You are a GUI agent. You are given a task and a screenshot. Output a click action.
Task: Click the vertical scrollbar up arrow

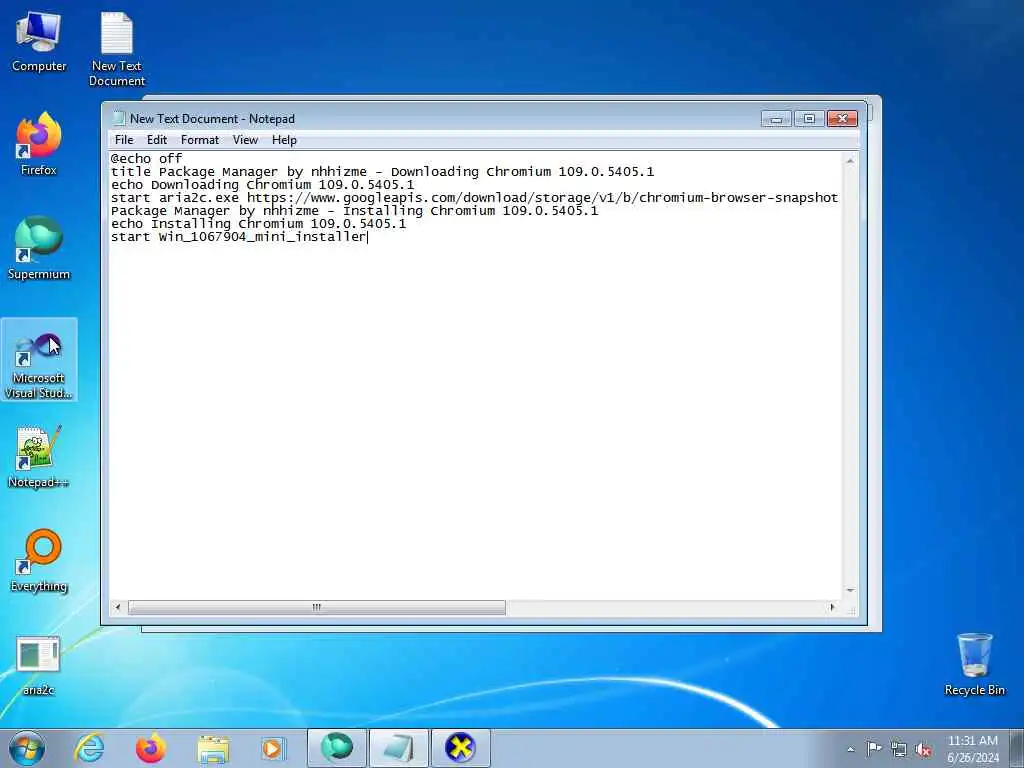(850, 161)
